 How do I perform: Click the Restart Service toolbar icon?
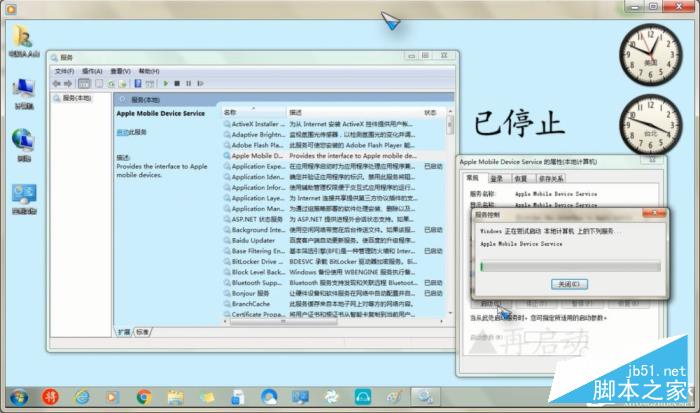click(200, 83)
